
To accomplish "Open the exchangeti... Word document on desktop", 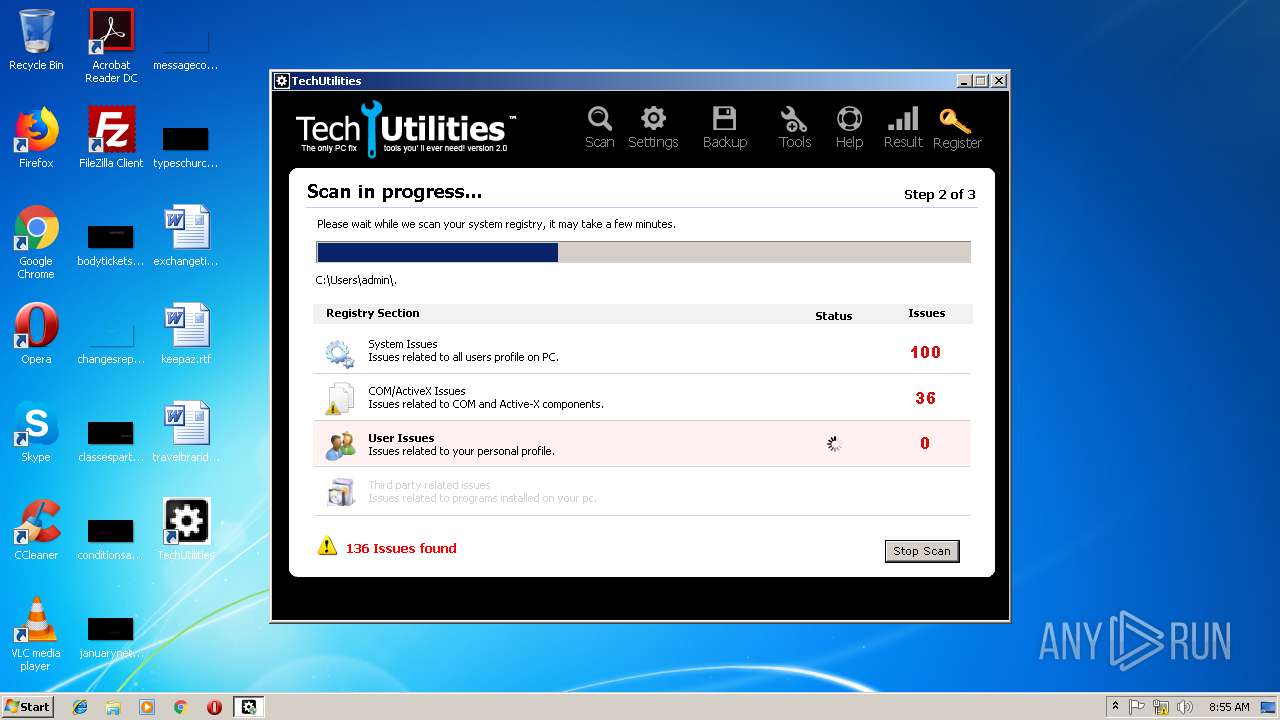I will tap(186, 236).
